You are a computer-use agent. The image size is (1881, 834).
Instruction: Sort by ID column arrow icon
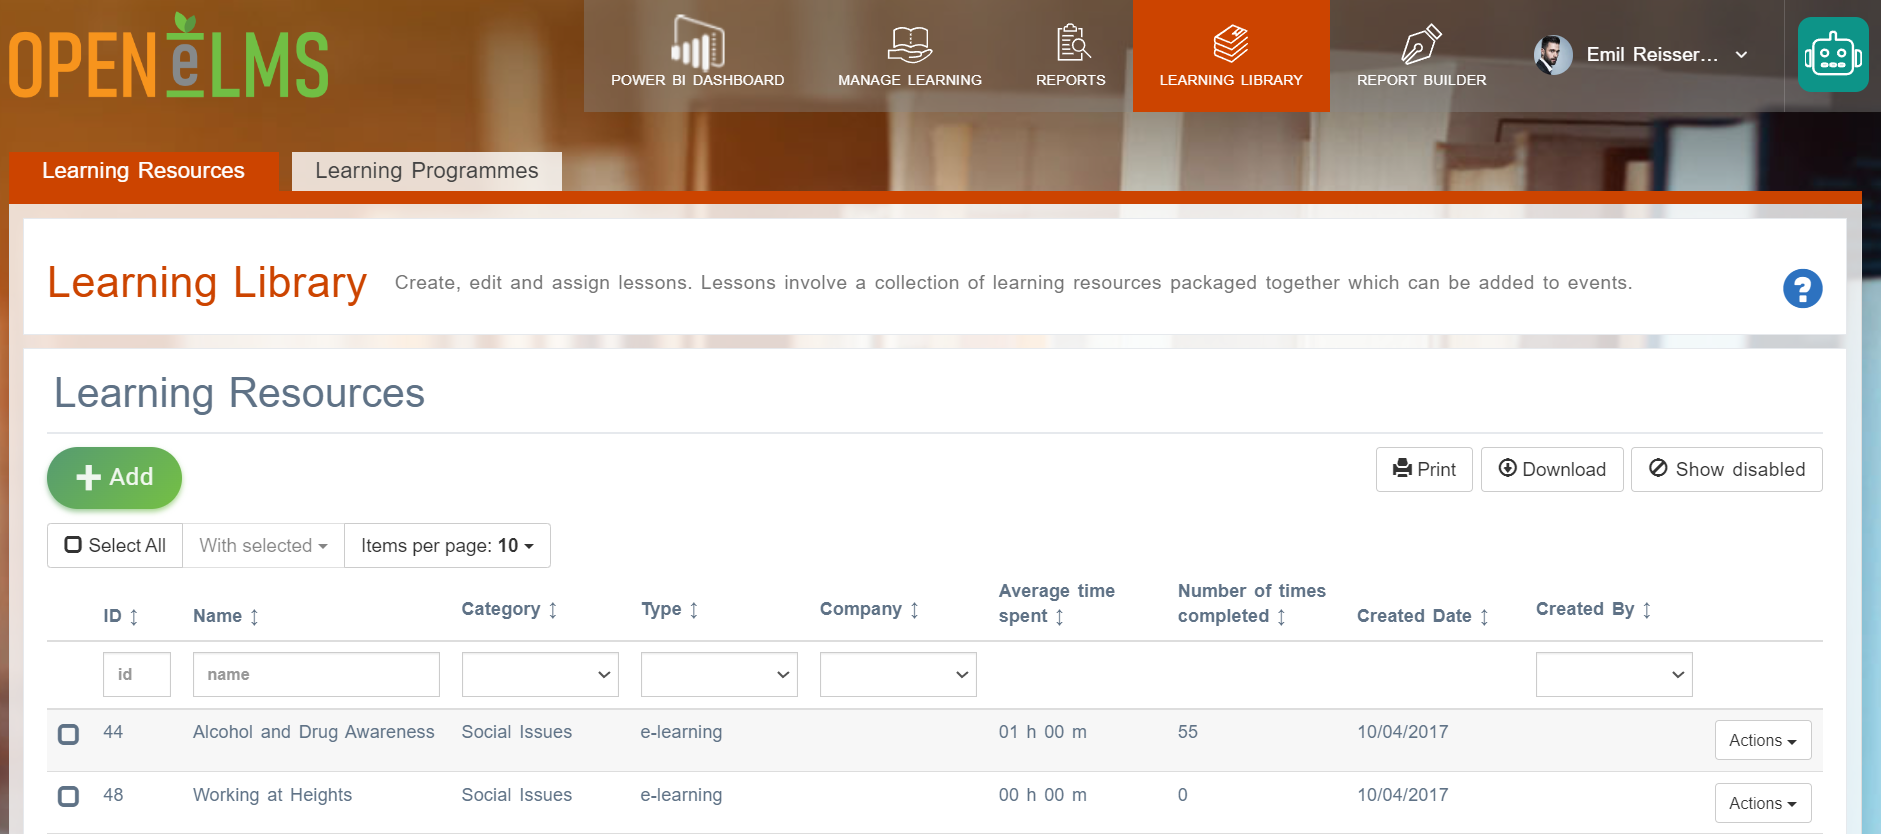click(x=134, y=617)
